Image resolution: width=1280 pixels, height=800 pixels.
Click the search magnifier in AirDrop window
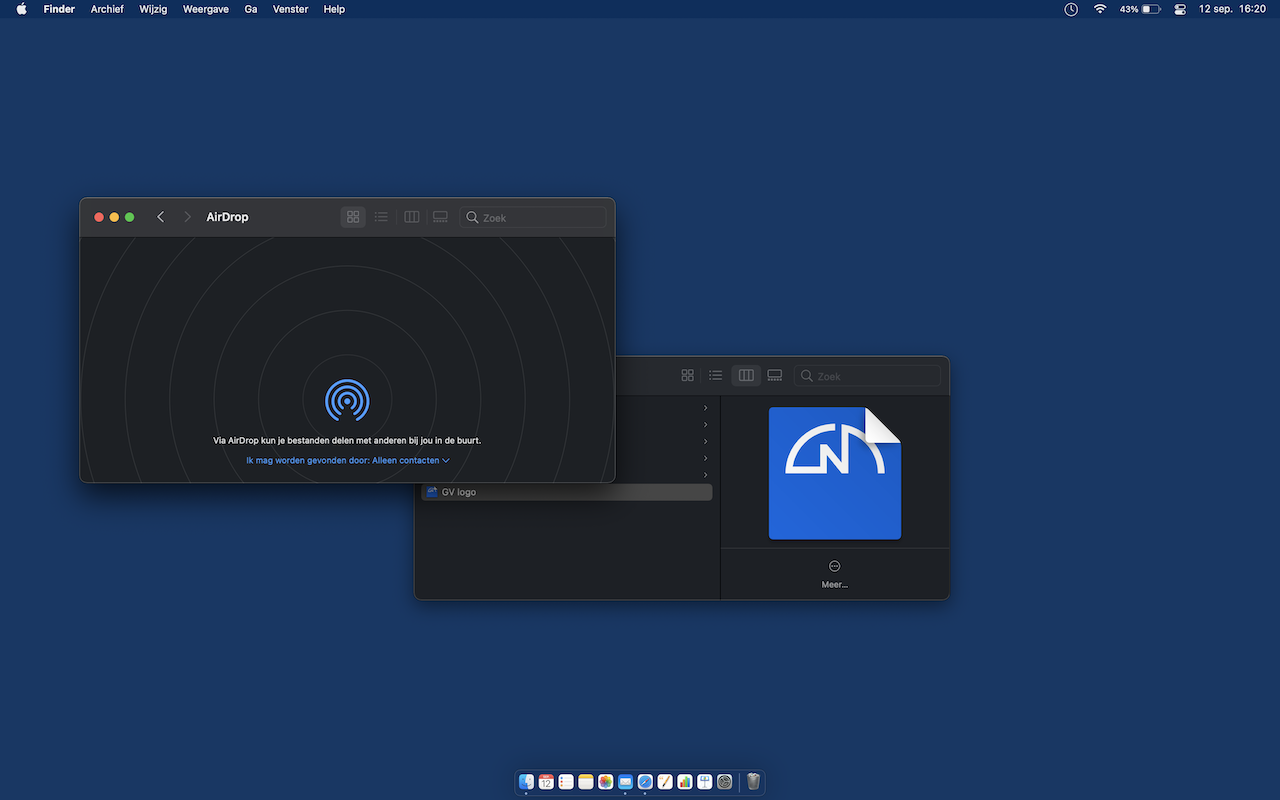click(472, 217)
